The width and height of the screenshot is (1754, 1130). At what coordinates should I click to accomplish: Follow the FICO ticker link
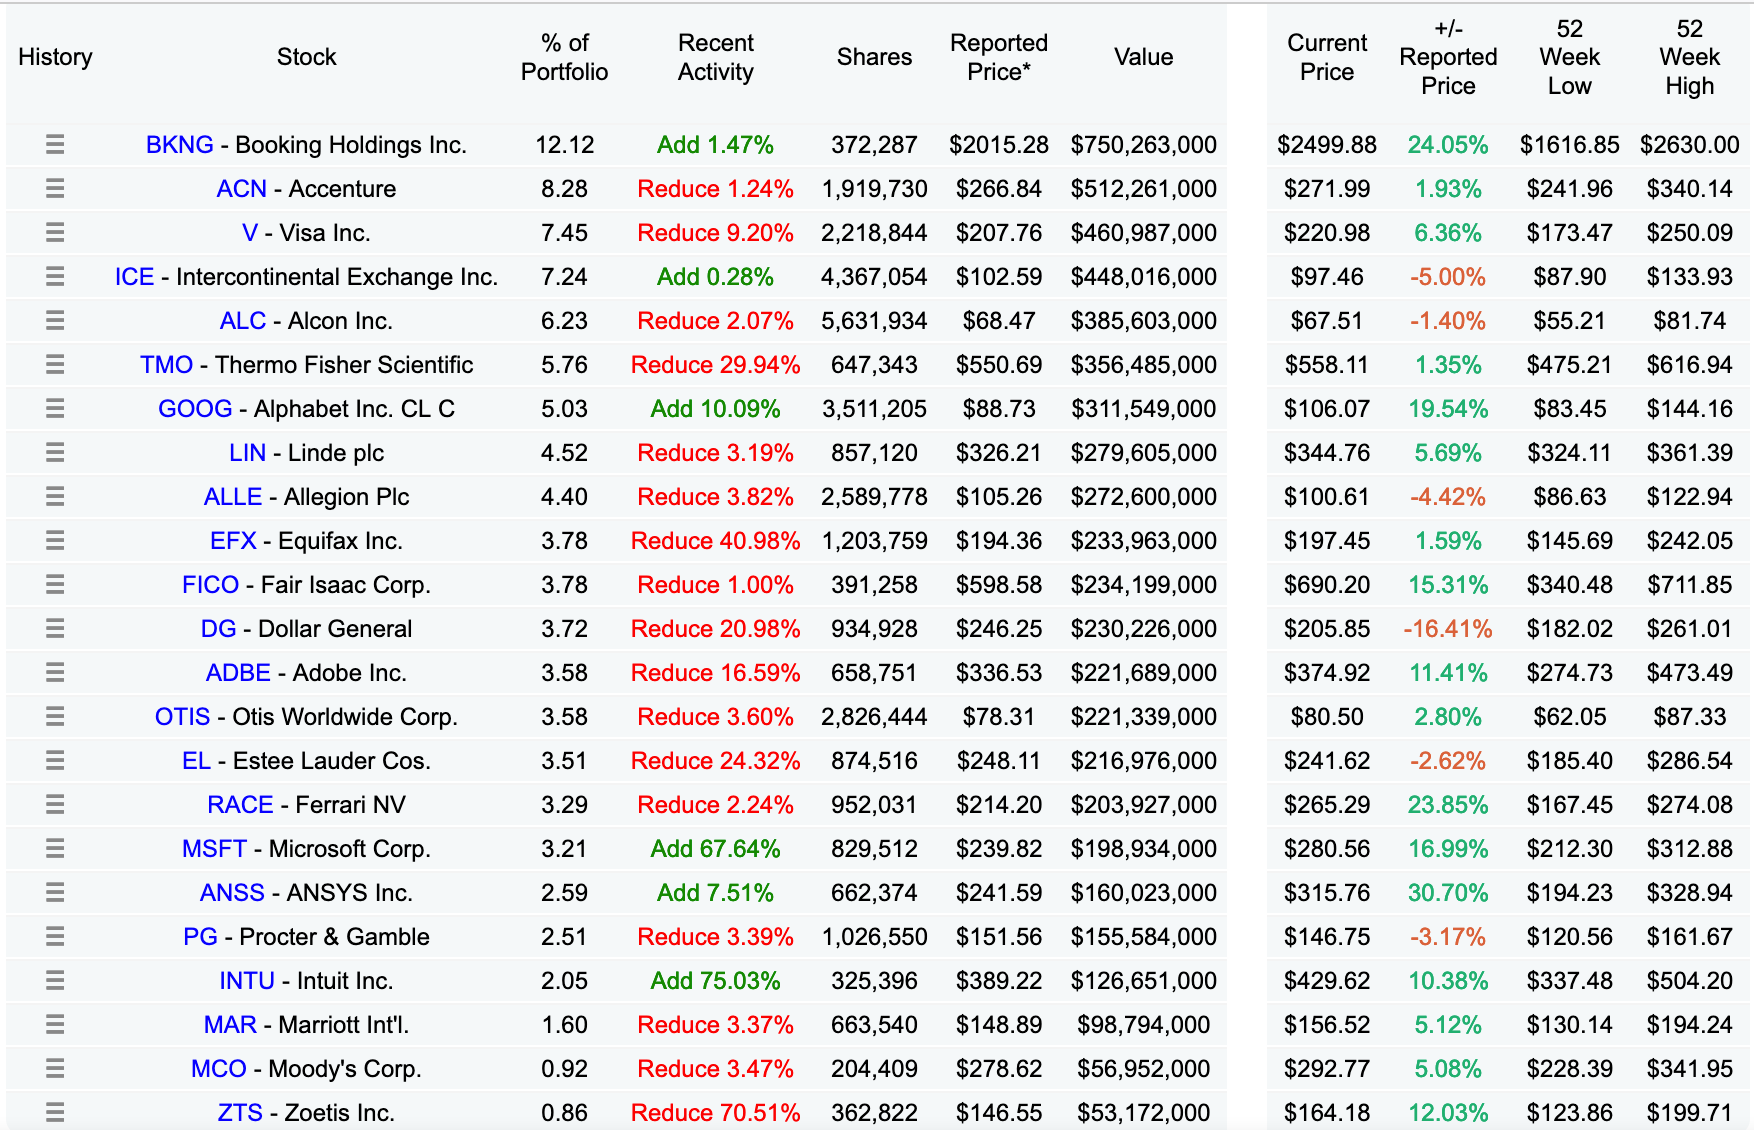point(211,585)
